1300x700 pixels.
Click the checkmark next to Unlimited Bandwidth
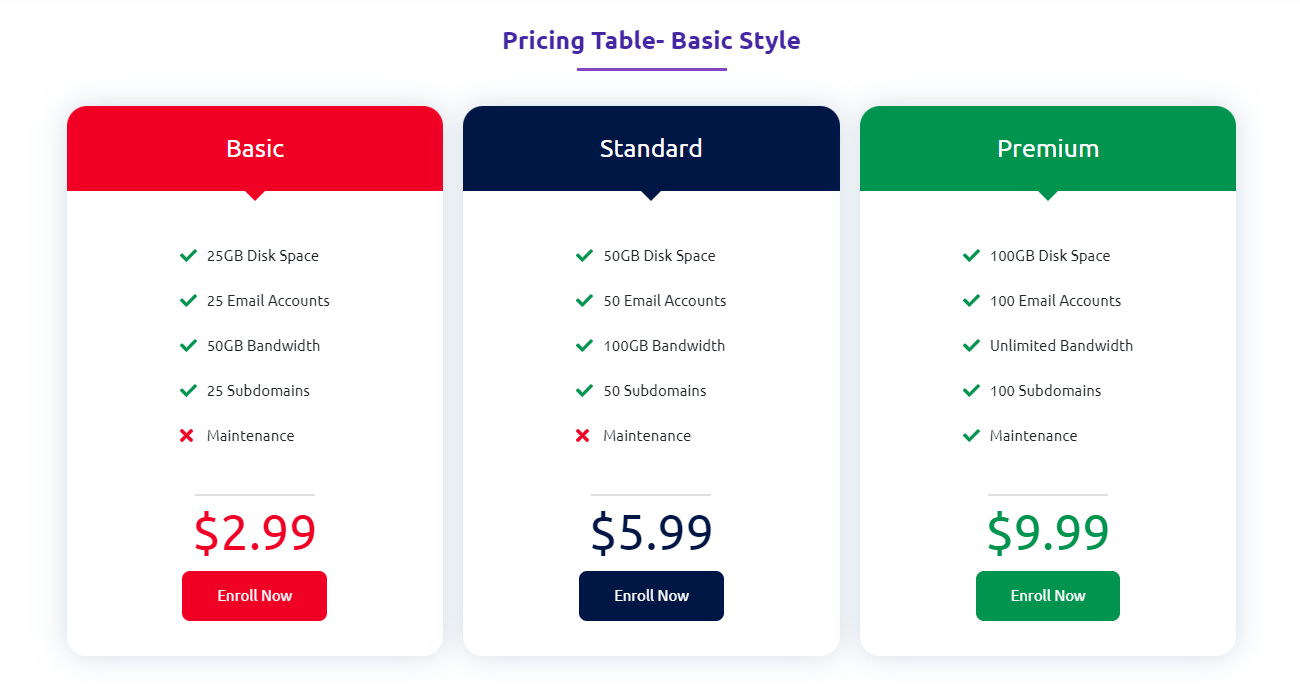(x=970, y=346)
